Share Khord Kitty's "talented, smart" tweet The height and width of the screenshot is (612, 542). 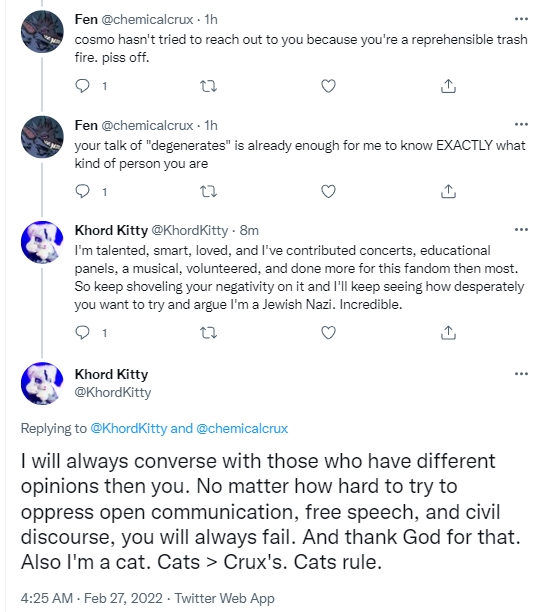click(x=448, y=333)
